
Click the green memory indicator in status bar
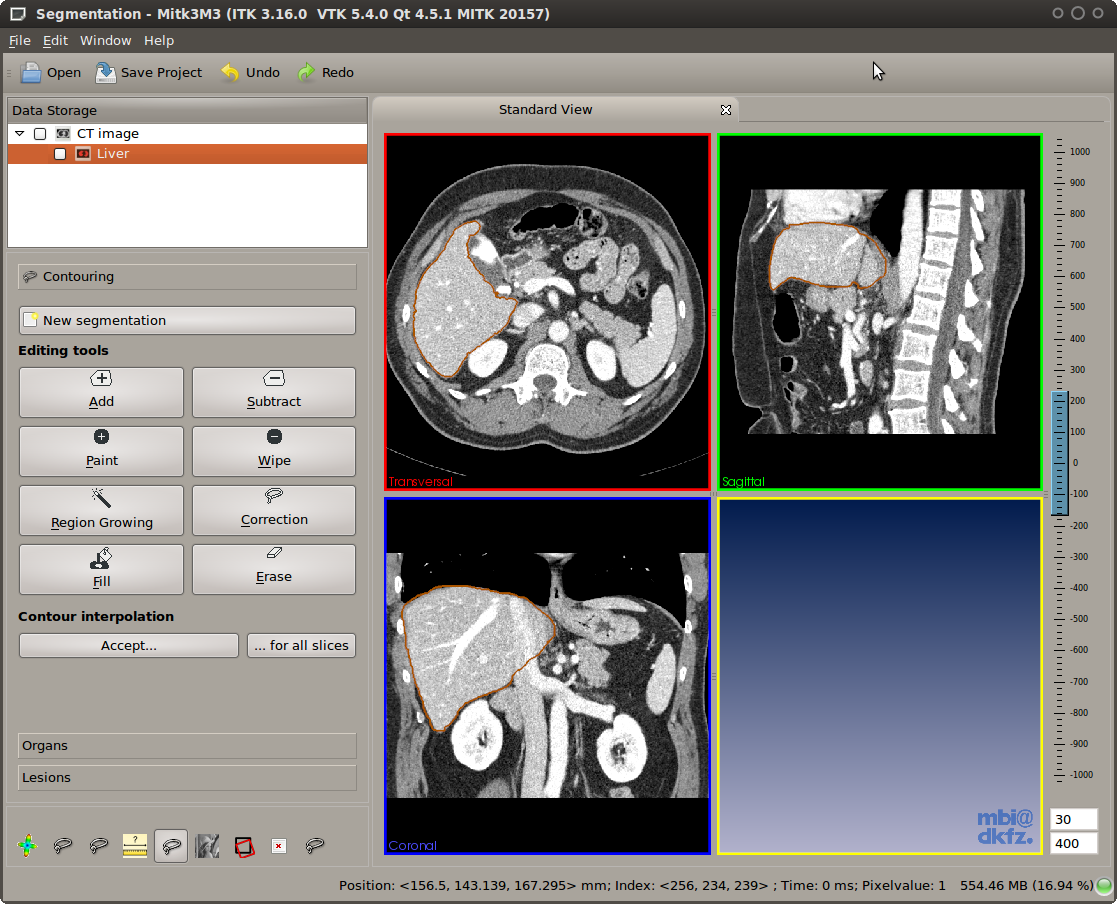coord(1104,885)
